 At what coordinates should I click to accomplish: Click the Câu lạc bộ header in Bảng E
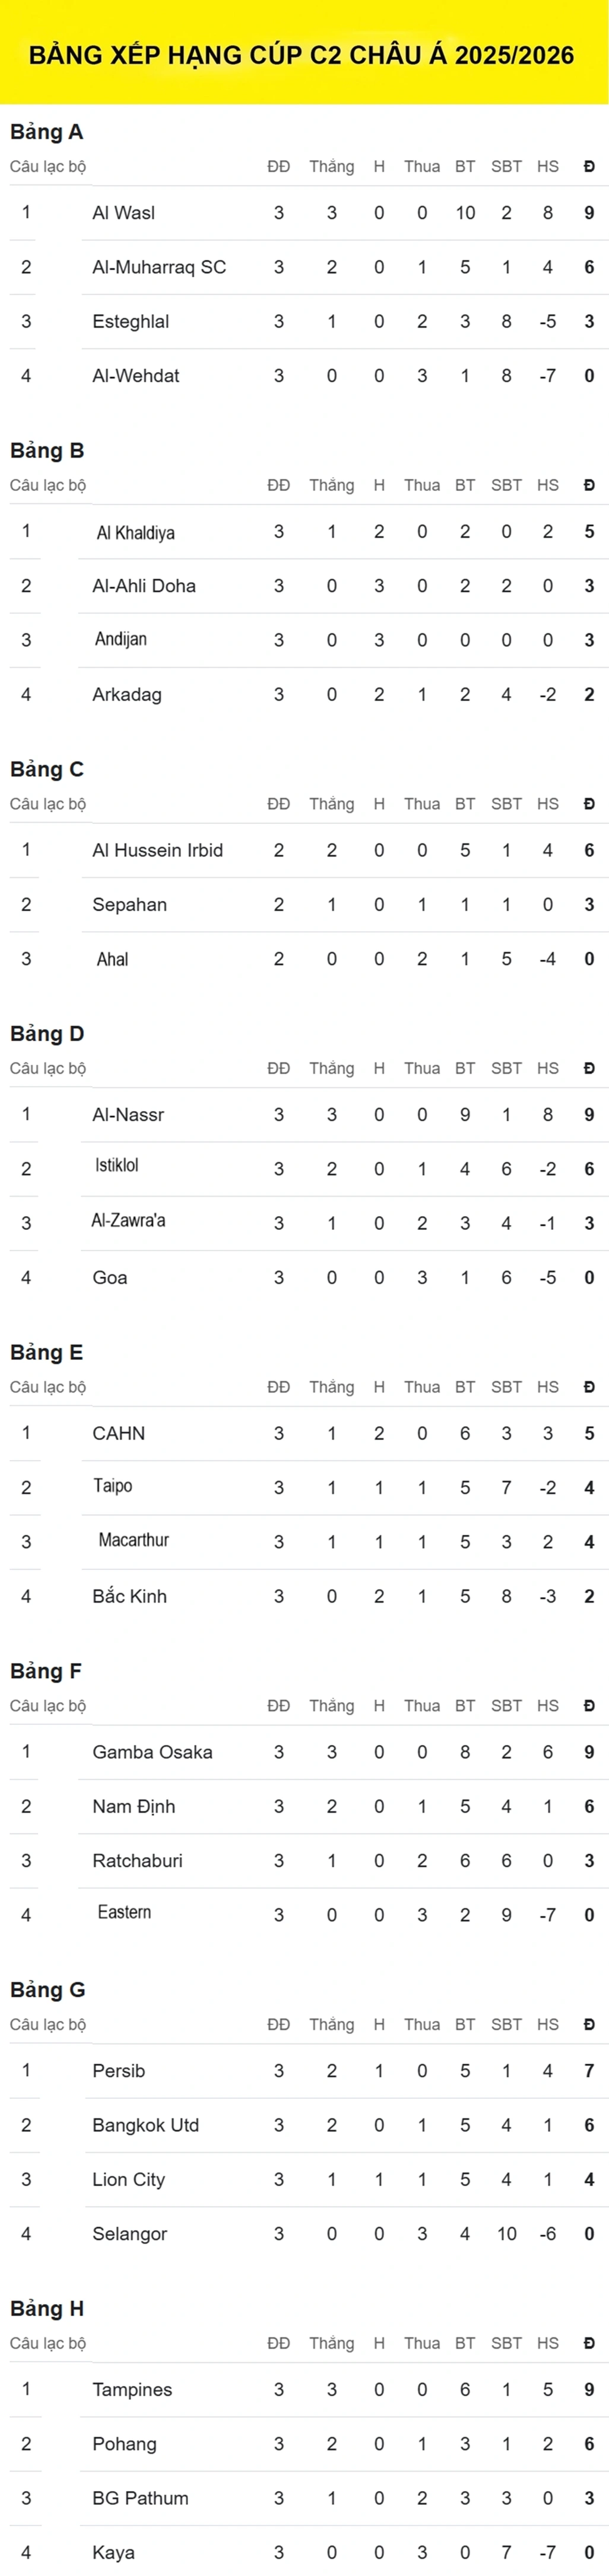click(48, 1387)
